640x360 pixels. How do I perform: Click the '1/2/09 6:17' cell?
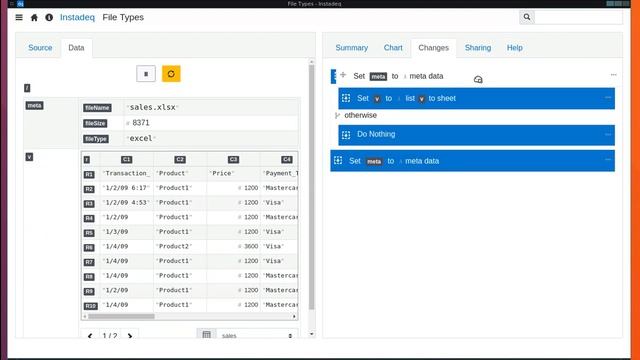[126, 188]
